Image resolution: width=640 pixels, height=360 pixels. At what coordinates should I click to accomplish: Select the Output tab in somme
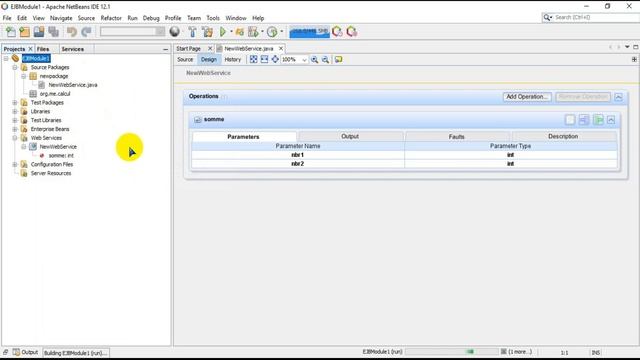pyautogui.click(x=350, y=136)
